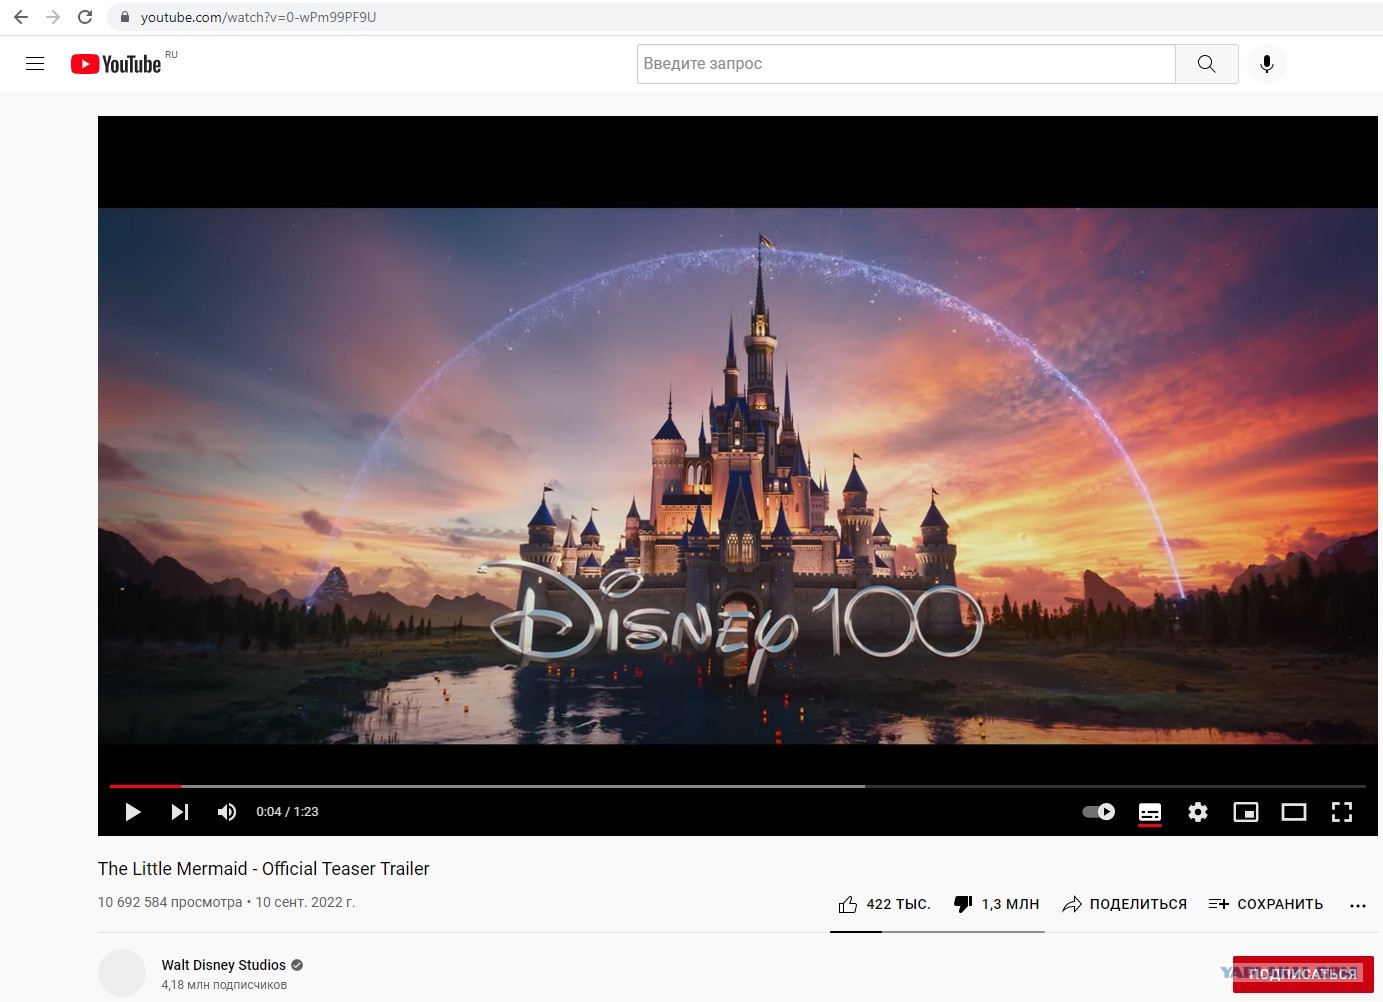This screenshot has height=1002, width=1383.
Task: Click the Disney 100 video frame
Action: click(738, 476)
